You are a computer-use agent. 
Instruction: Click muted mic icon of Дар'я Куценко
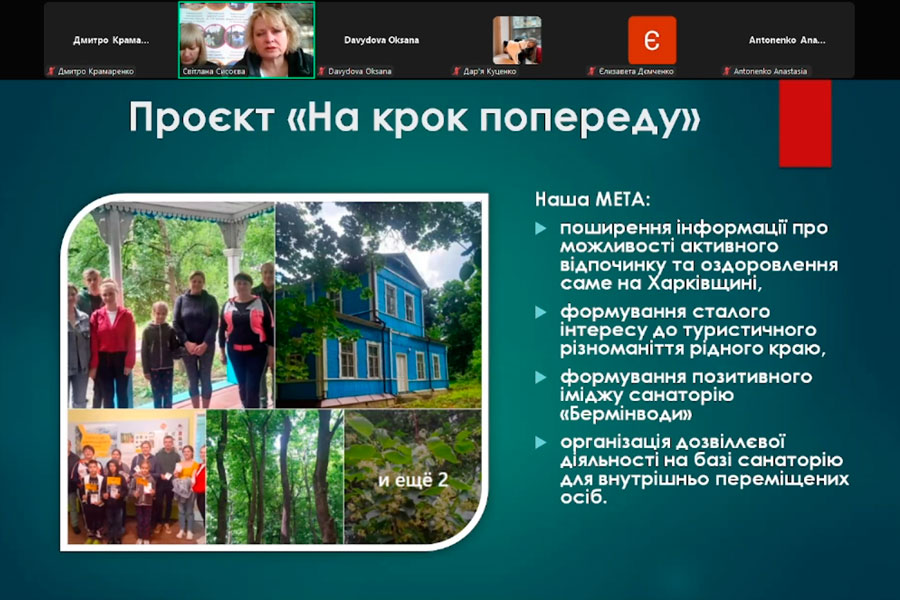[456, 71]
